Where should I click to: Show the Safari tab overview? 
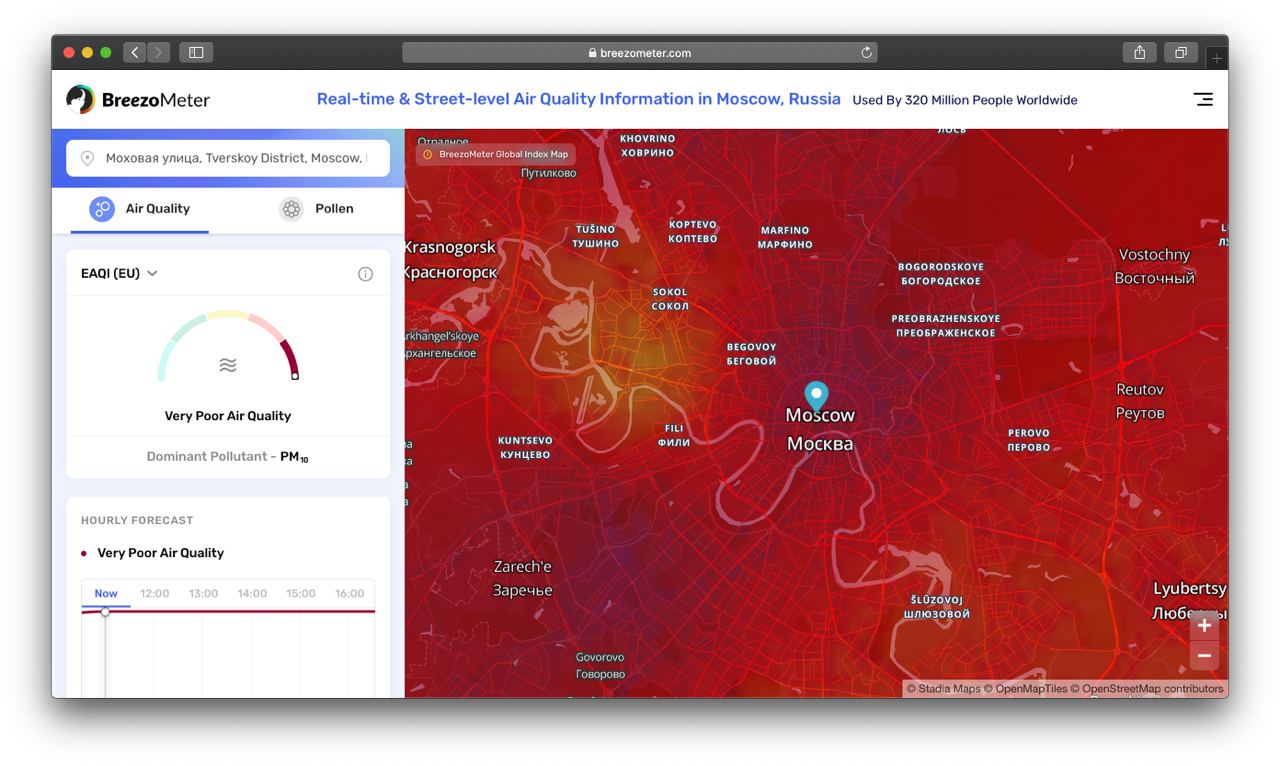[1181, 52]
